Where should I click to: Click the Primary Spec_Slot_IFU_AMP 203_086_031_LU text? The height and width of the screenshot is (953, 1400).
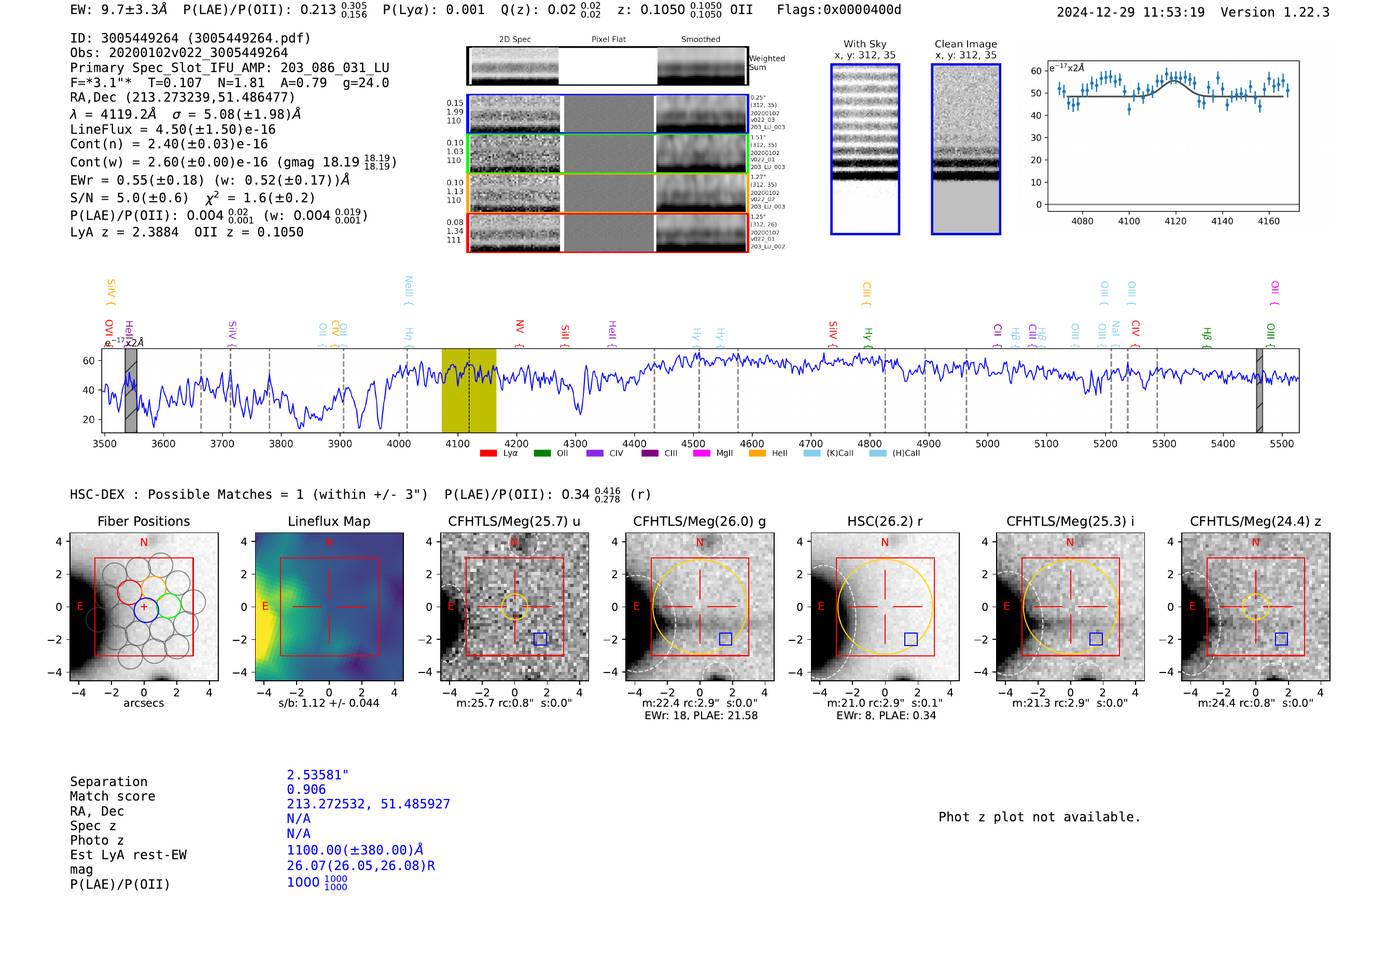pyautogui.click(x=230, y=68)
